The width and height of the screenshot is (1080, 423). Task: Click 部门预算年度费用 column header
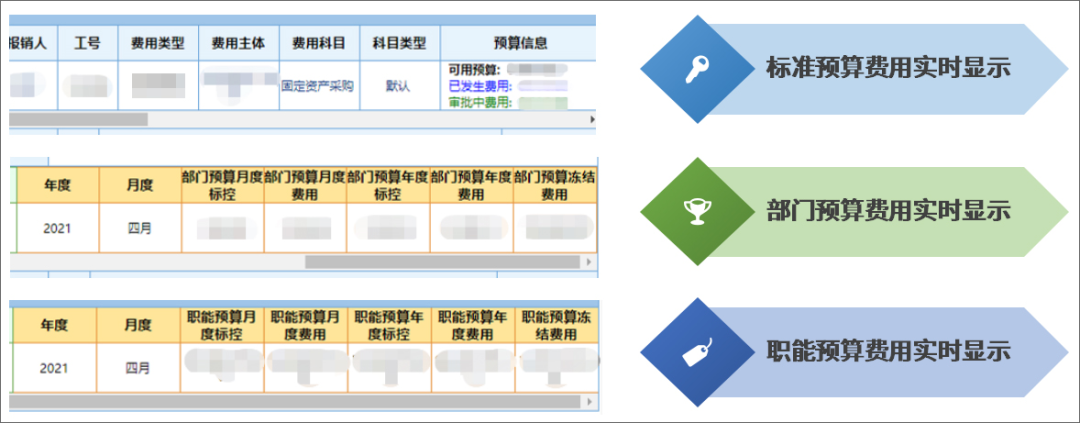(471, 185)
